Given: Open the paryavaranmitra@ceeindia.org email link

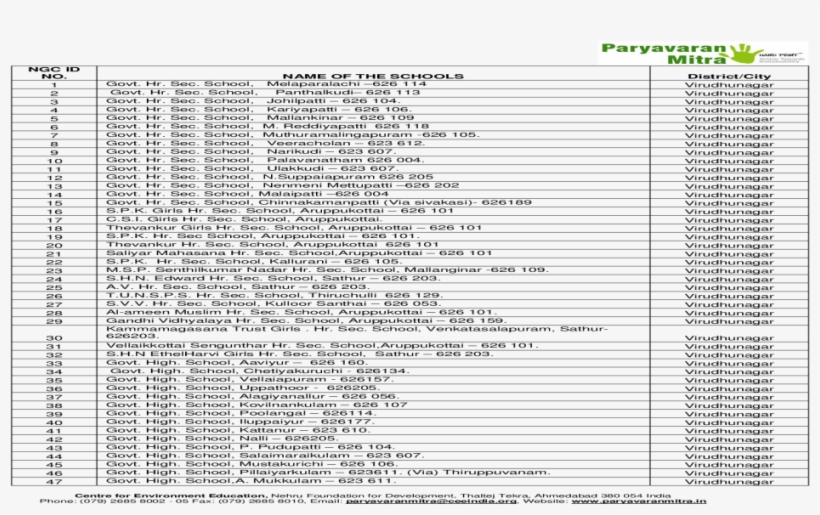Looking at the screenshot, I should click(x=431, y=501).
